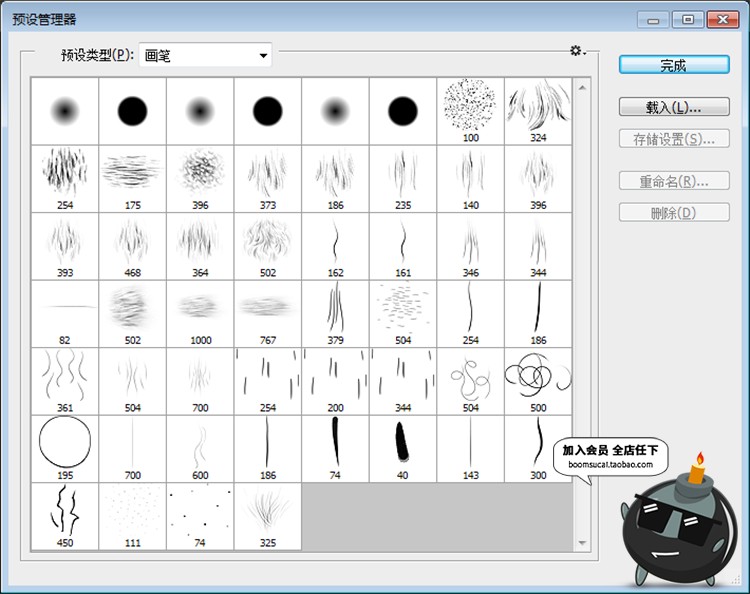The image size is (750, 594).
Task: Click the 重命名(R)... rename button
Action: point(674,181)
